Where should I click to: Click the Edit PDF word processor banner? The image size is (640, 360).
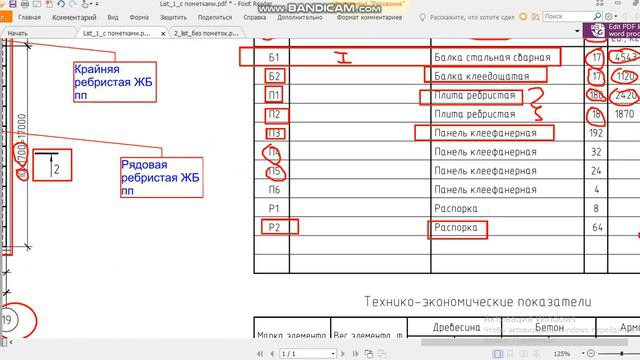click(611, 30)
